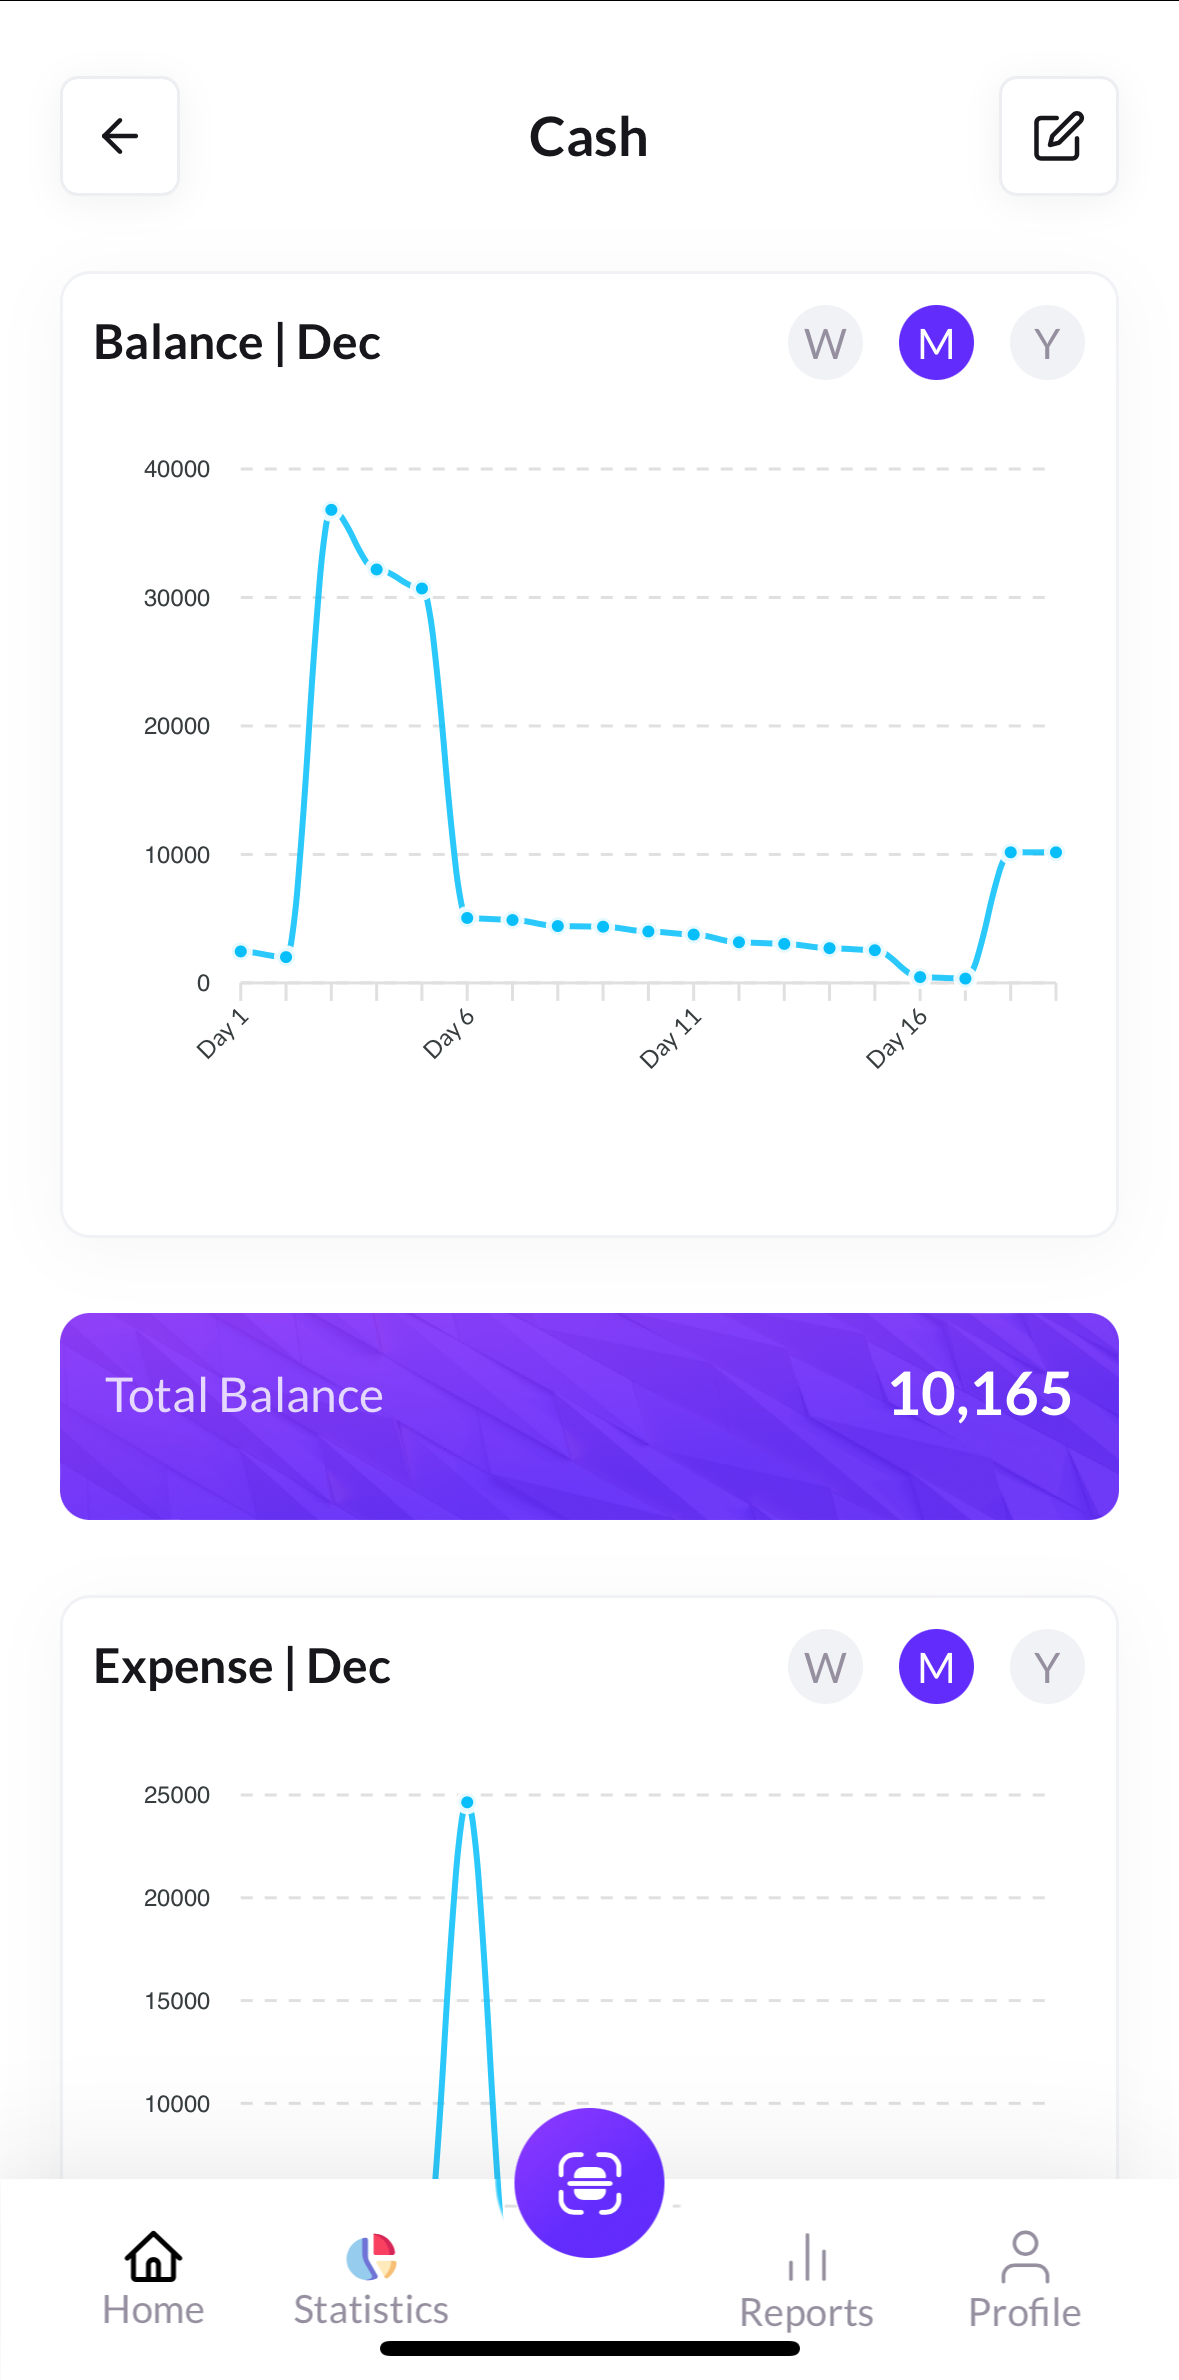Tap the last data point on Balance chart
Image resolution: width=1179 pixels, height=2380 pixels.
point(1056,852)
